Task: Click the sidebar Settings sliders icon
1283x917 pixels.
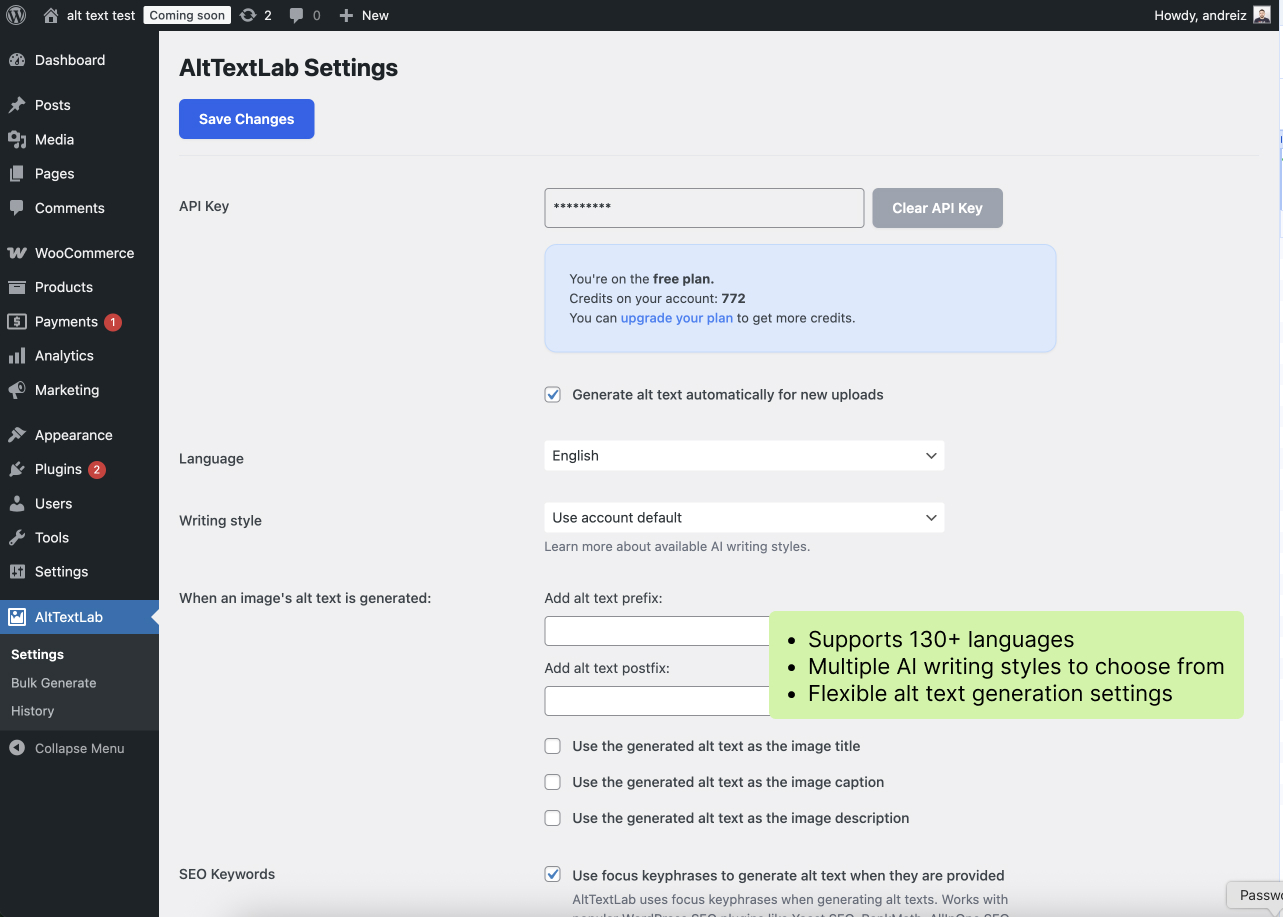Action: click(17, 572)
